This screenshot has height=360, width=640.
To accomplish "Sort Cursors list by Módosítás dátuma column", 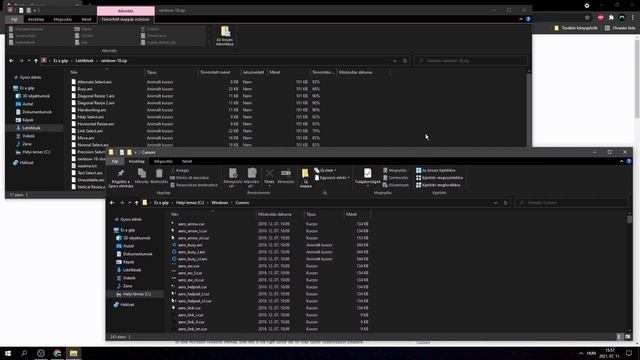I will (x=279, y=214).
